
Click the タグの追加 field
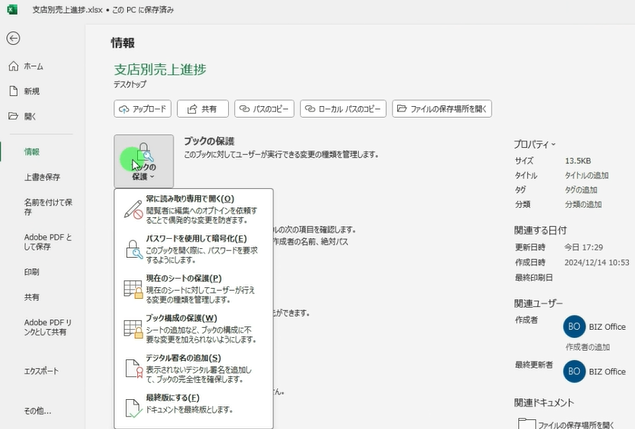[581, 190]
